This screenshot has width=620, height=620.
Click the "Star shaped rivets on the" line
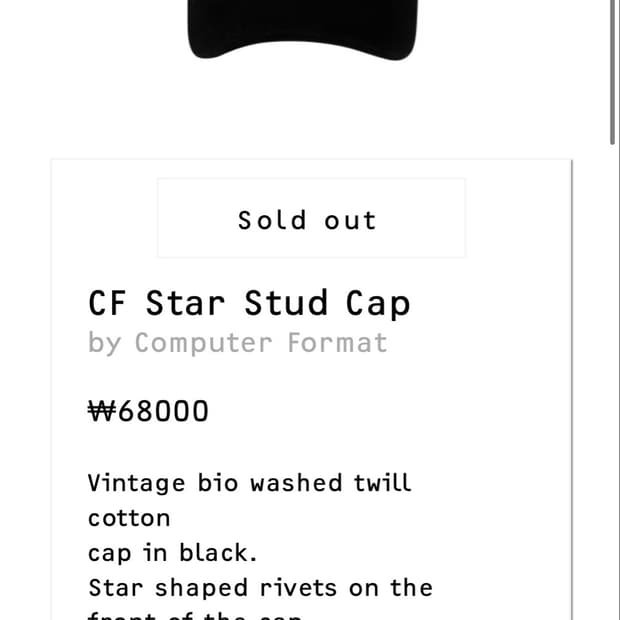click(260, 588)
